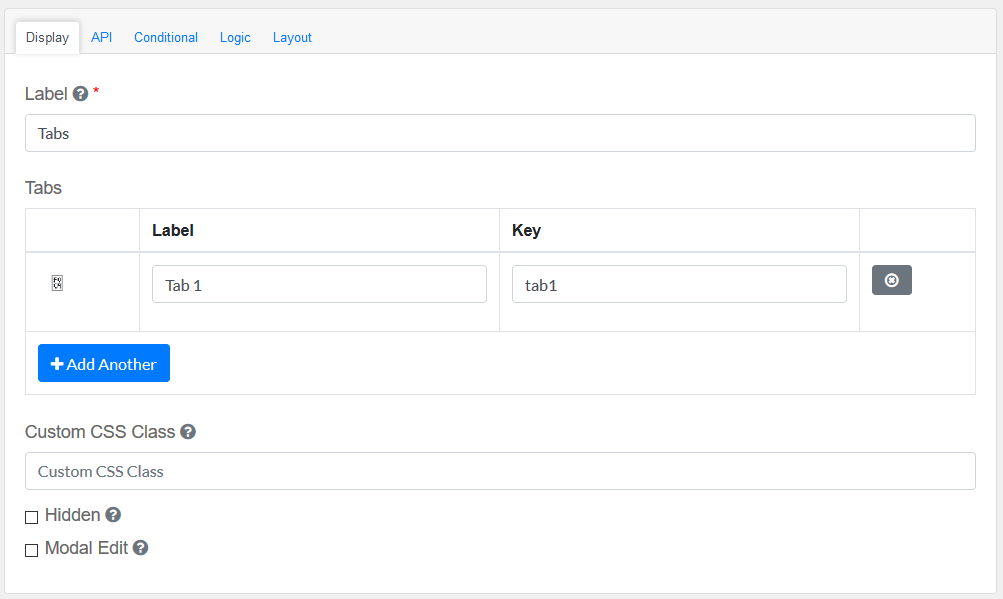Click the Hidden option help icon
The image size is (1003, 599).
point(113,515)
